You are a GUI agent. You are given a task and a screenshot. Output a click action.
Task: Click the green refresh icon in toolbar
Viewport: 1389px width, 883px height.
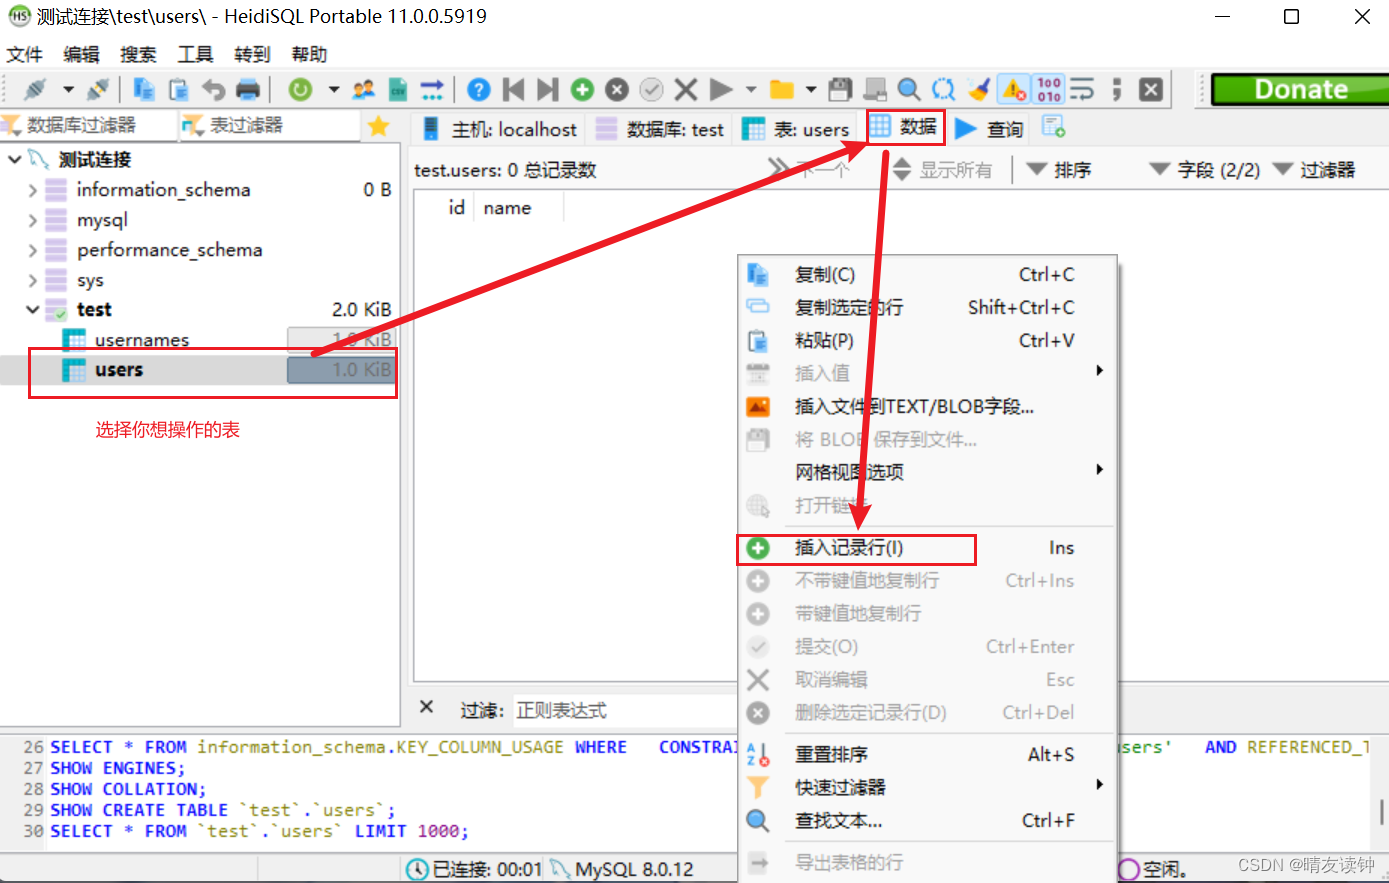[300, 89]
